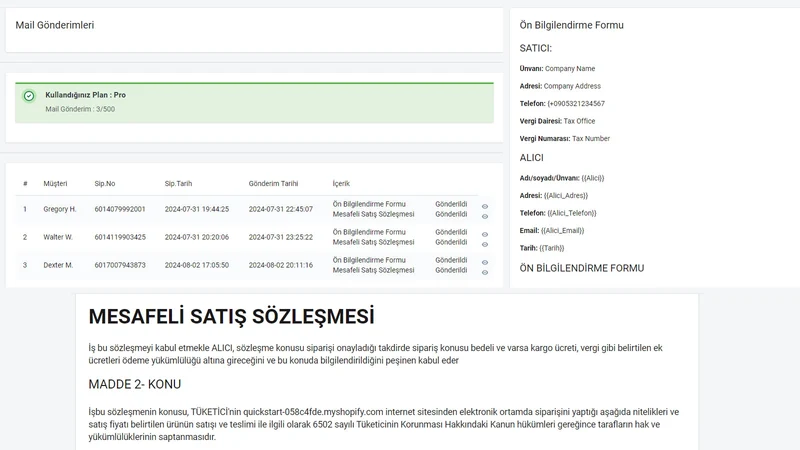Click order date '2024-07-31 20:20:06'
The height and width of the screenshot is (450, 800).
pyautogui.click(x=197, y=237)
